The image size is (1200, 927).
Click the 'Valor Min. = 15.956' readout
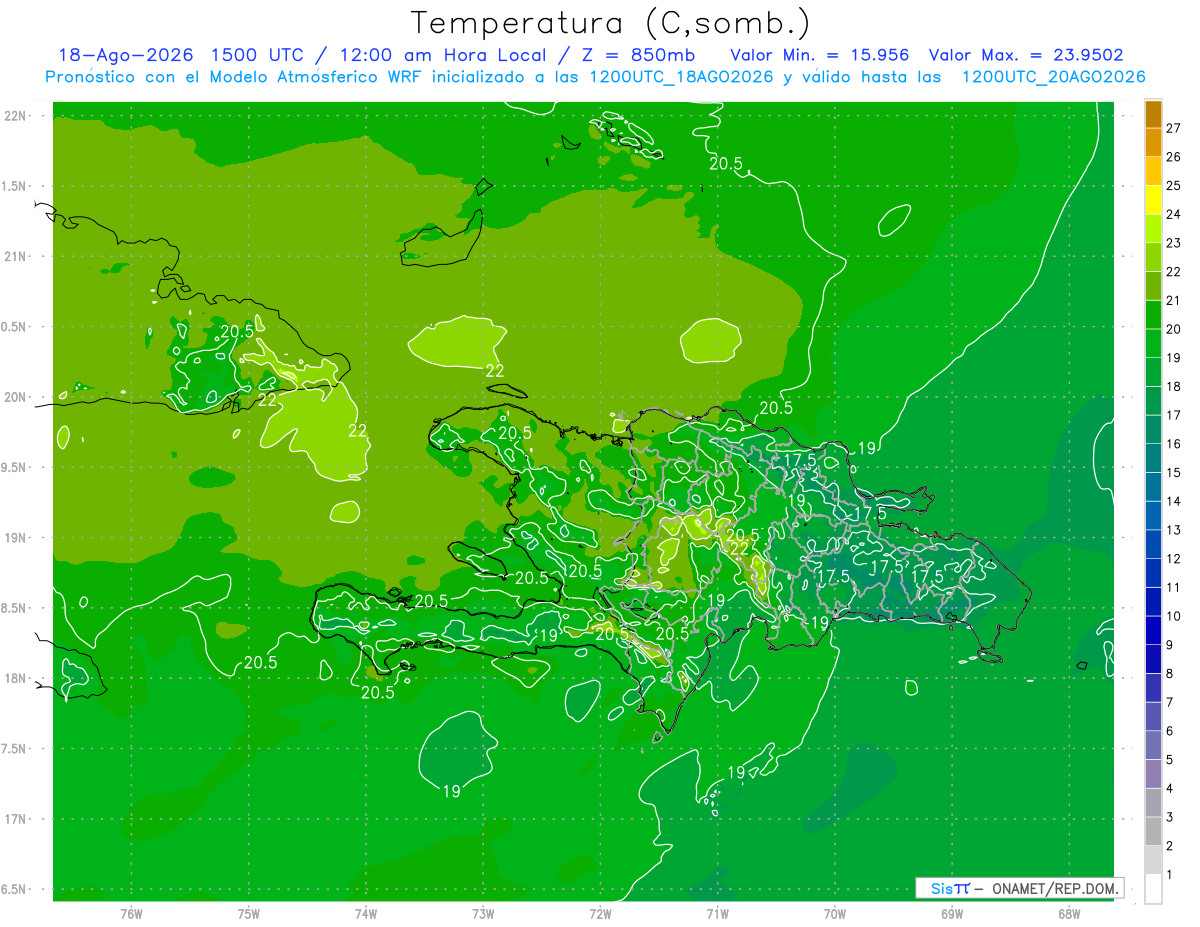click(x=819, y=55)
